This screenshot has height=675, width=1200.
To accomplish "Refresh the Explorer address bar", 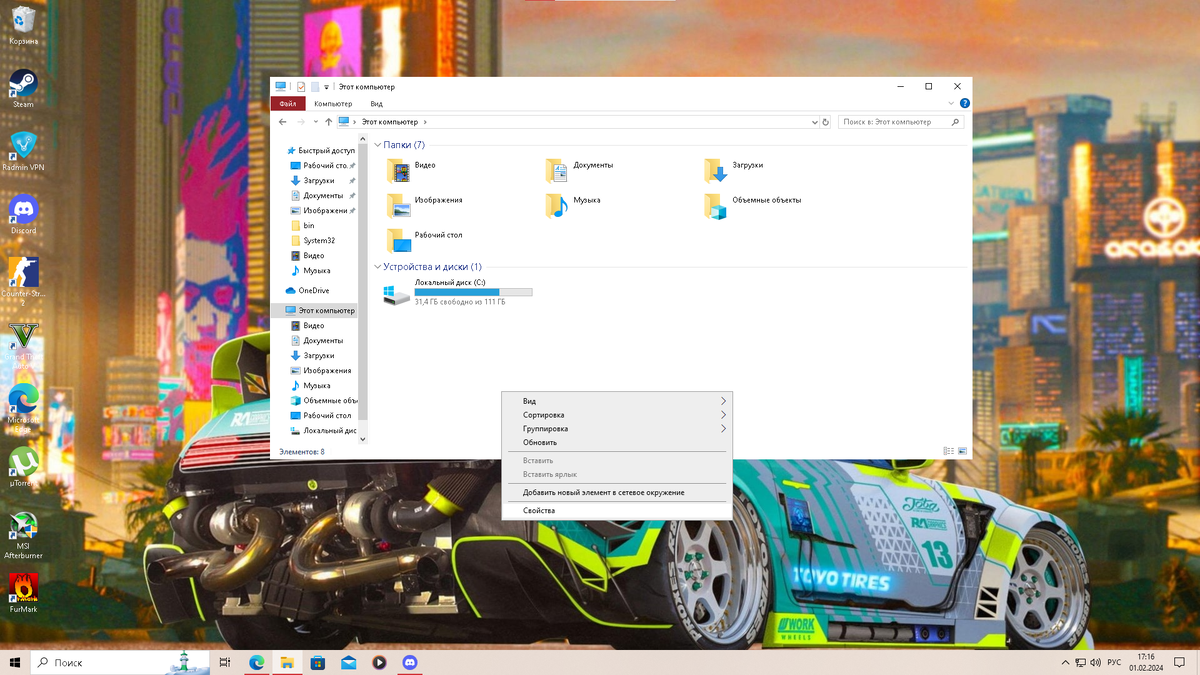I will point(826,122).
